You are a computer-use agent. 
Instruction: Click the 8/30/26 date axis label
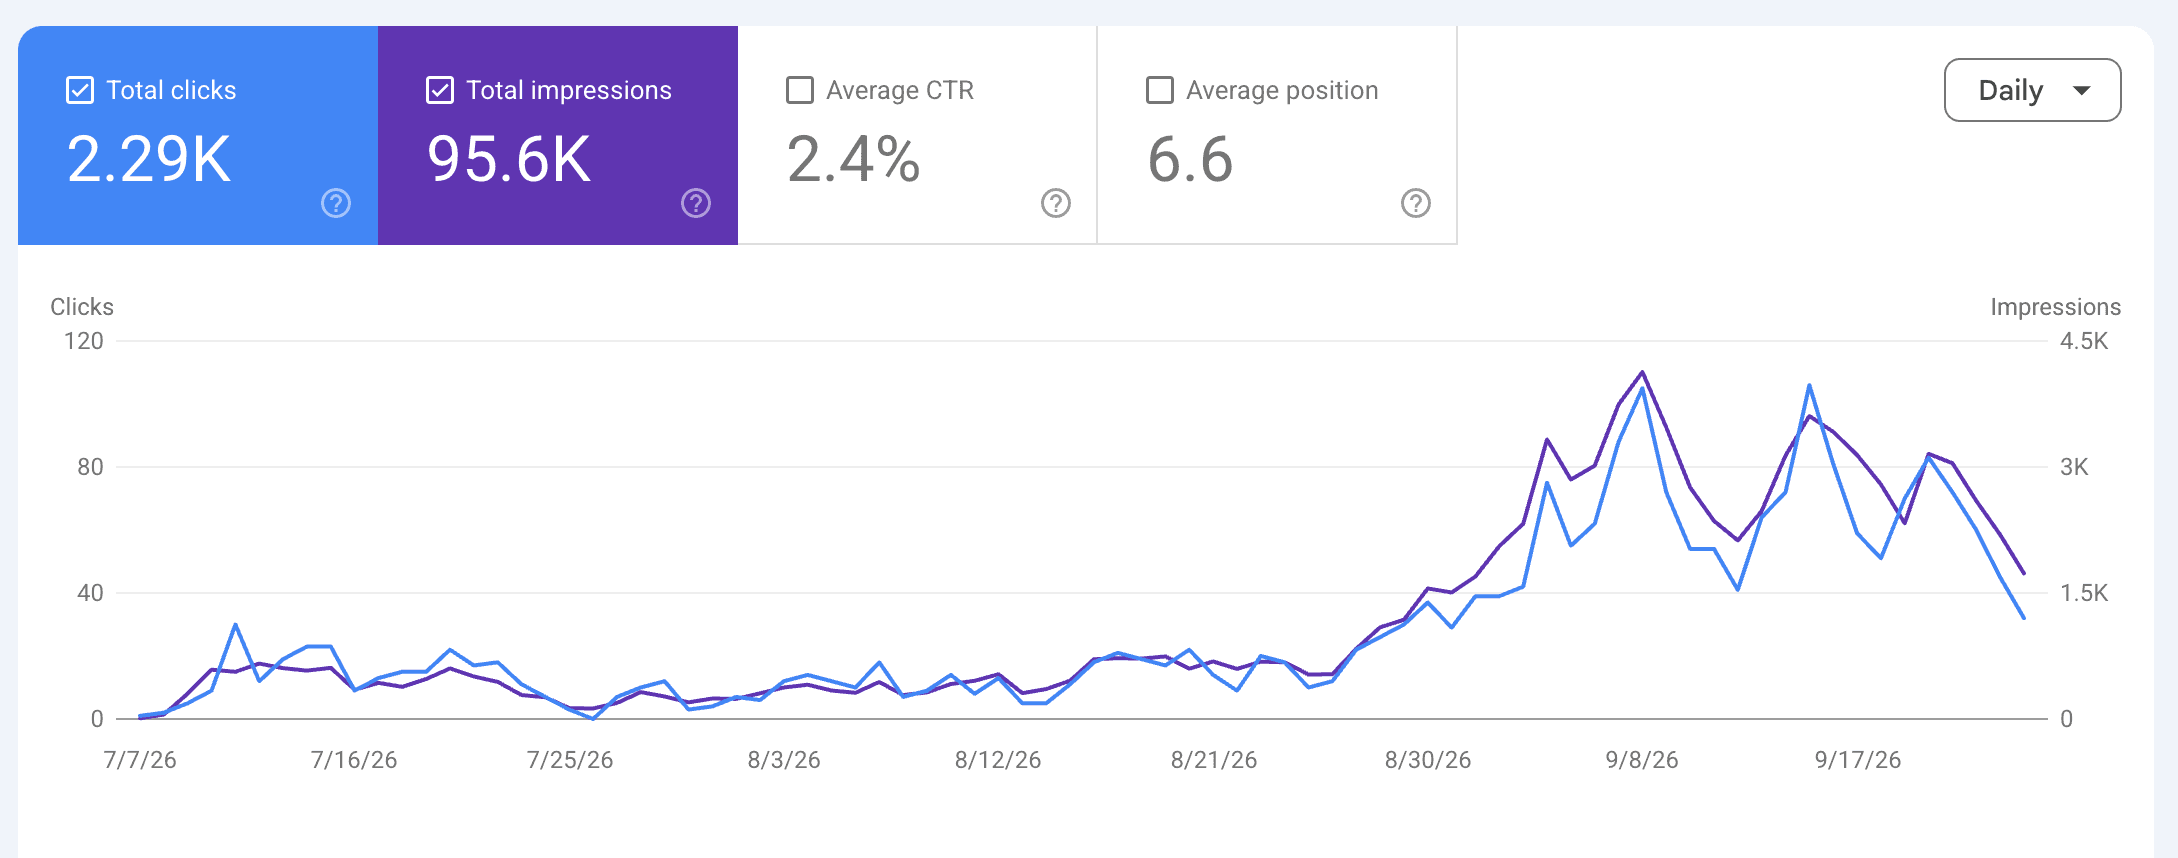tap(1428, 760)
